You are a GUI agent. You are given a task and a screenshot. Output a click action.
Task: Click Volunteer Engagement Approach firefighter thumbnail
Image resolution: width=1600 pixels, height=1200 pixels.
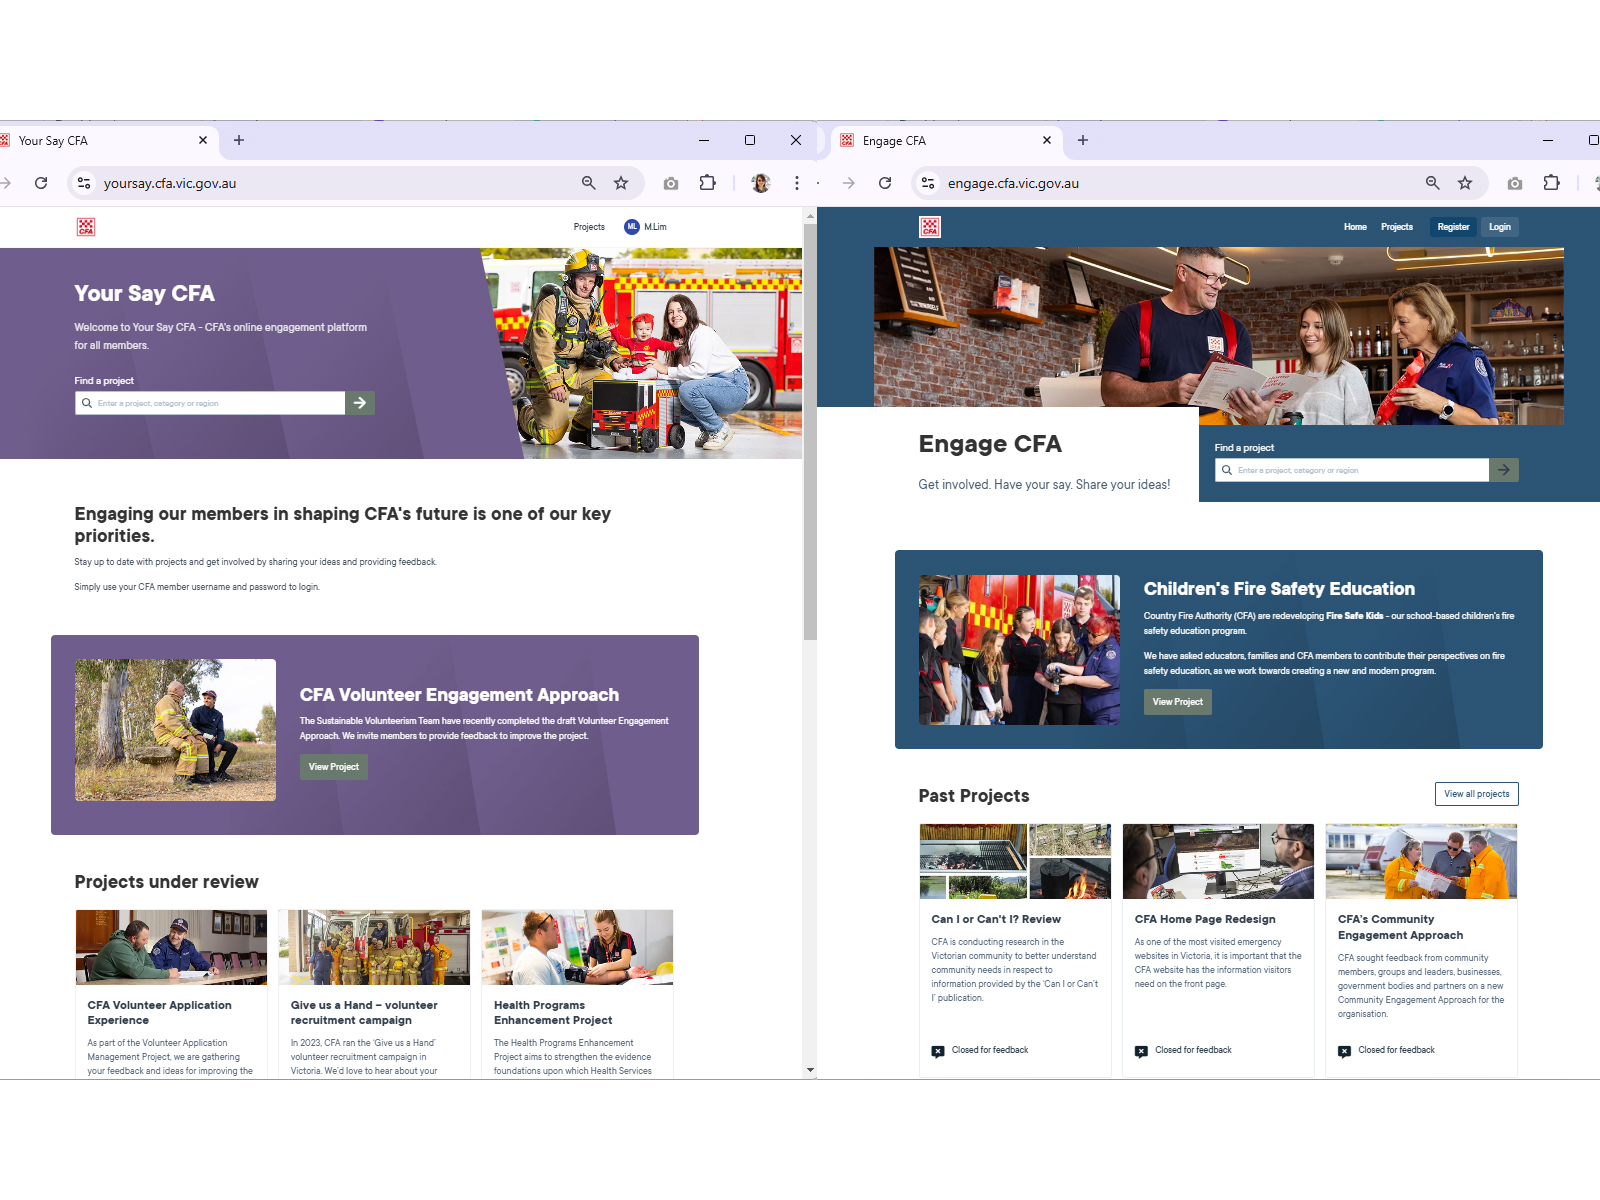click(x=175, y=730)
